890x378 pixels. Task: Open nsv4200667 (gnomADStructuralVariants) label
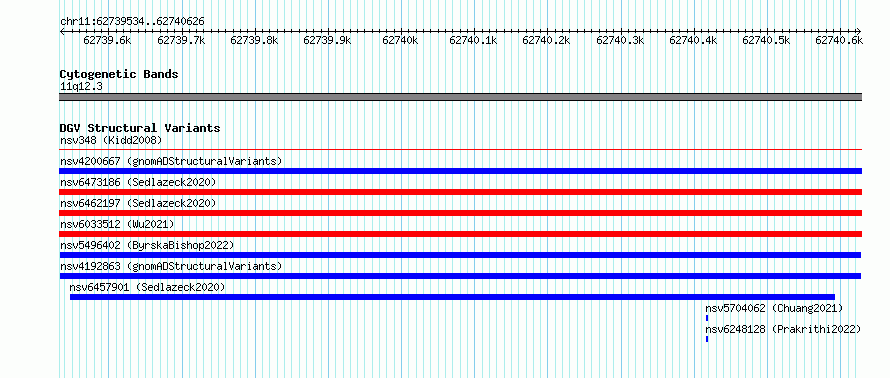tap(171, 161)
